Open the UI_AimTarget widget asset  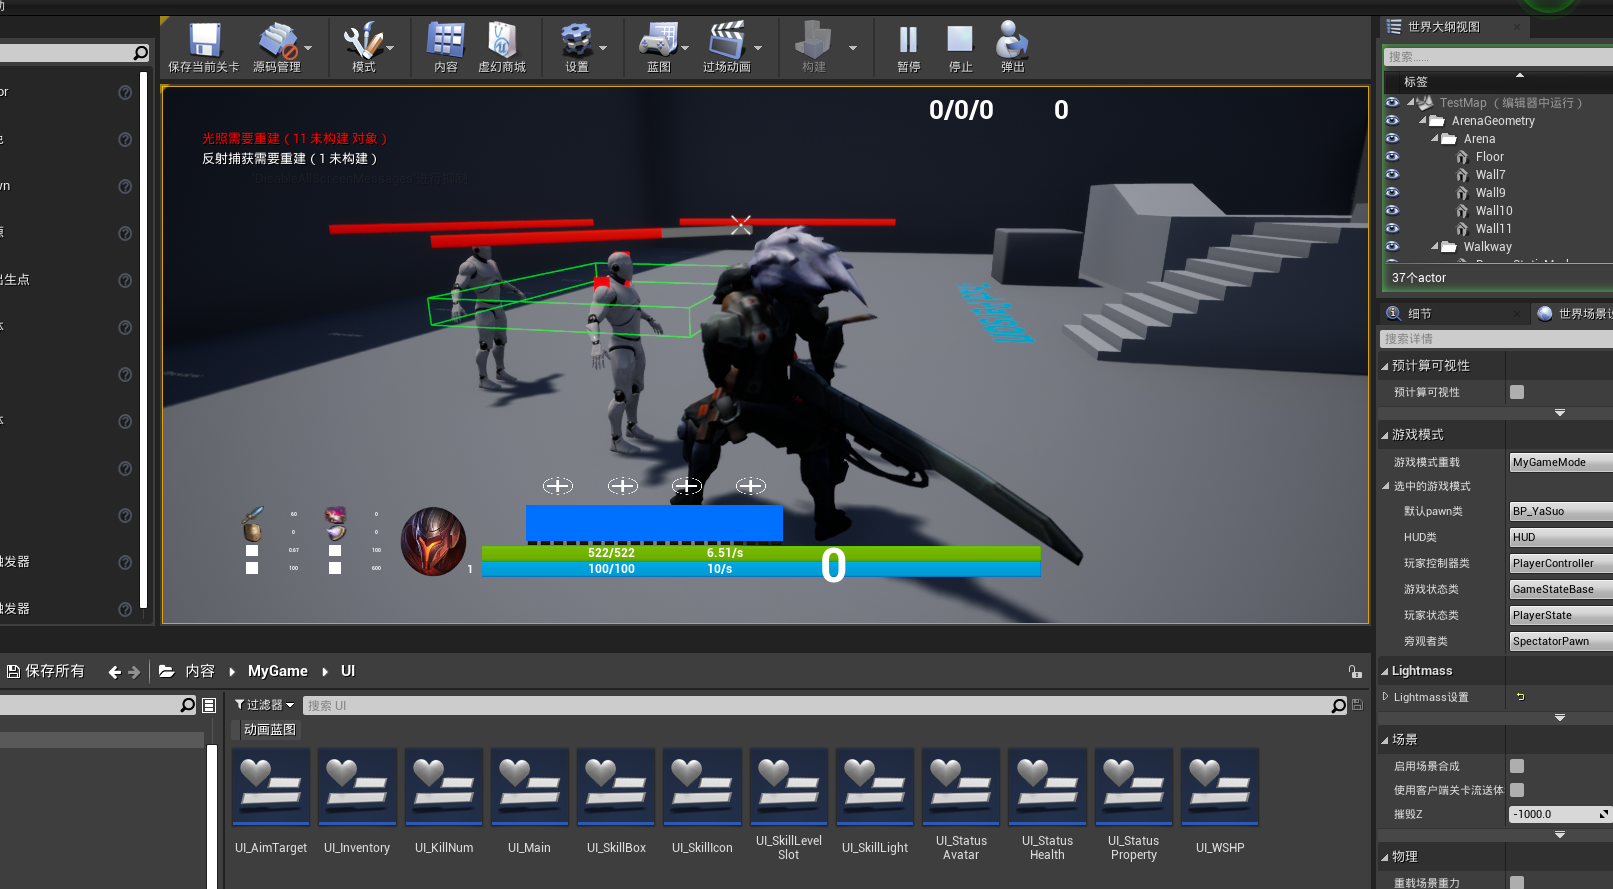tap(271, 787)
